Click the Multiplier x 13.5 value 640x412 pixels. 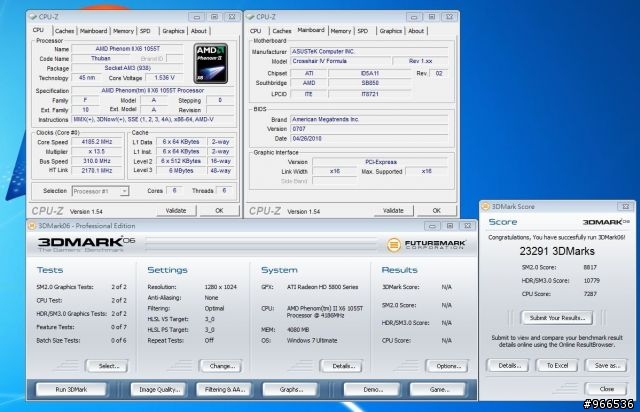(x=97, y=151)
